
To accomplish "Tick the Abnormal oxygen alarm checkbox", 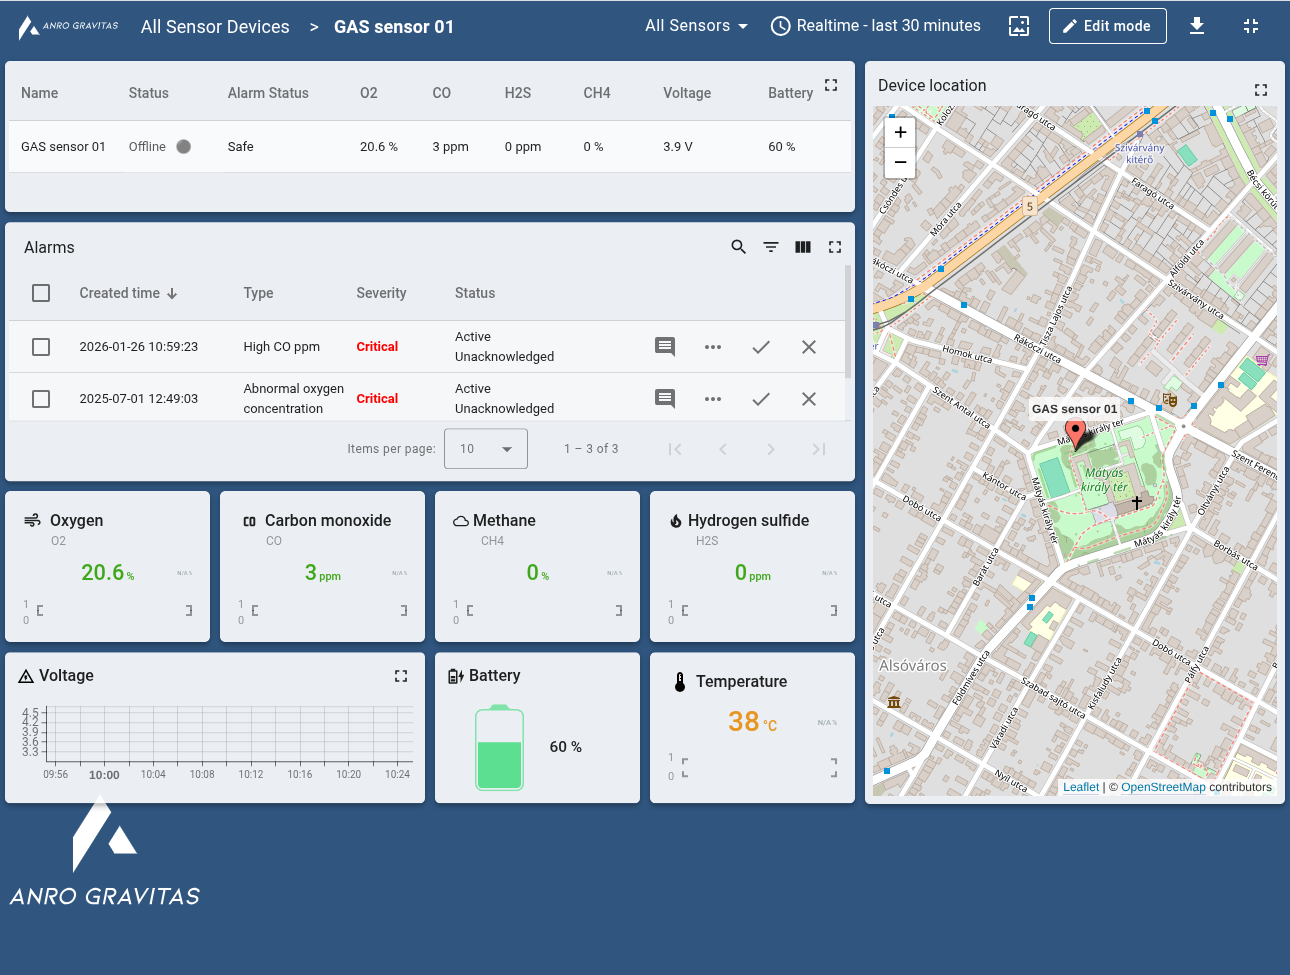I will [x=41, y=399].
